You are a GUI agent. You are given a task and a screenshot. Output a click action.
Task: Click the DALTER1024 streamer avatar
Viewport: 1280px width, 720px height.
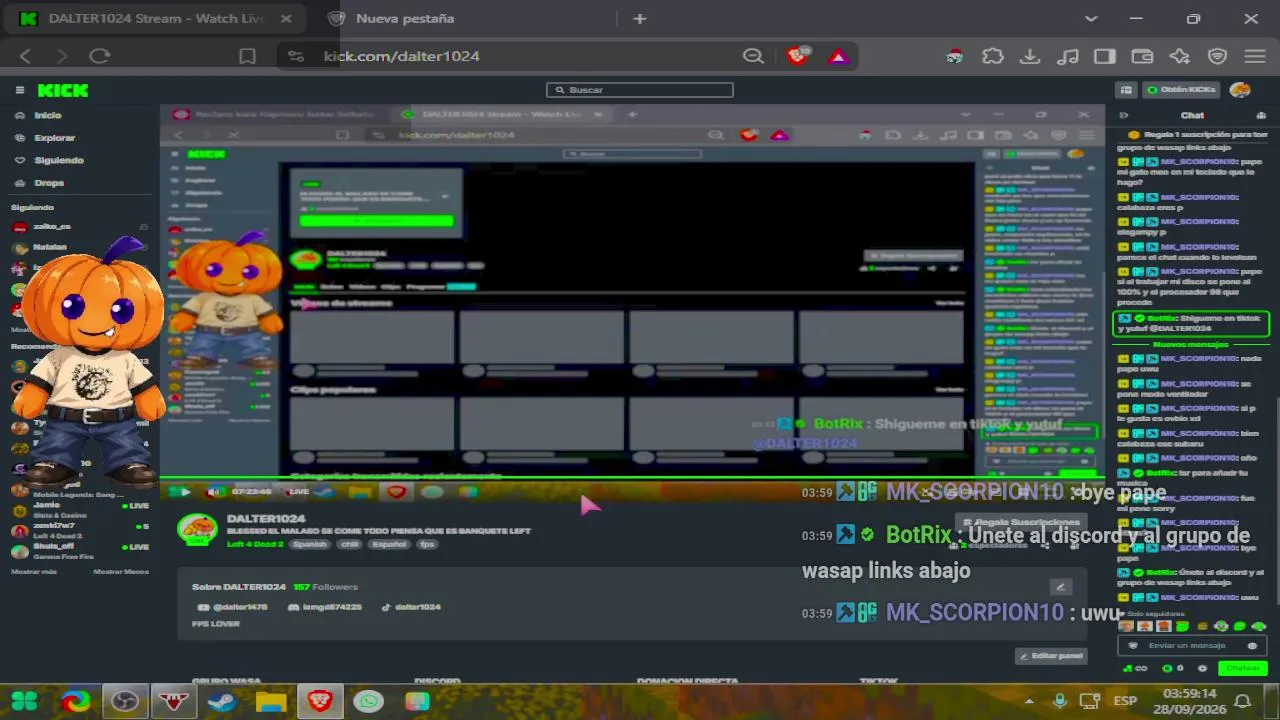pos(197,530)
